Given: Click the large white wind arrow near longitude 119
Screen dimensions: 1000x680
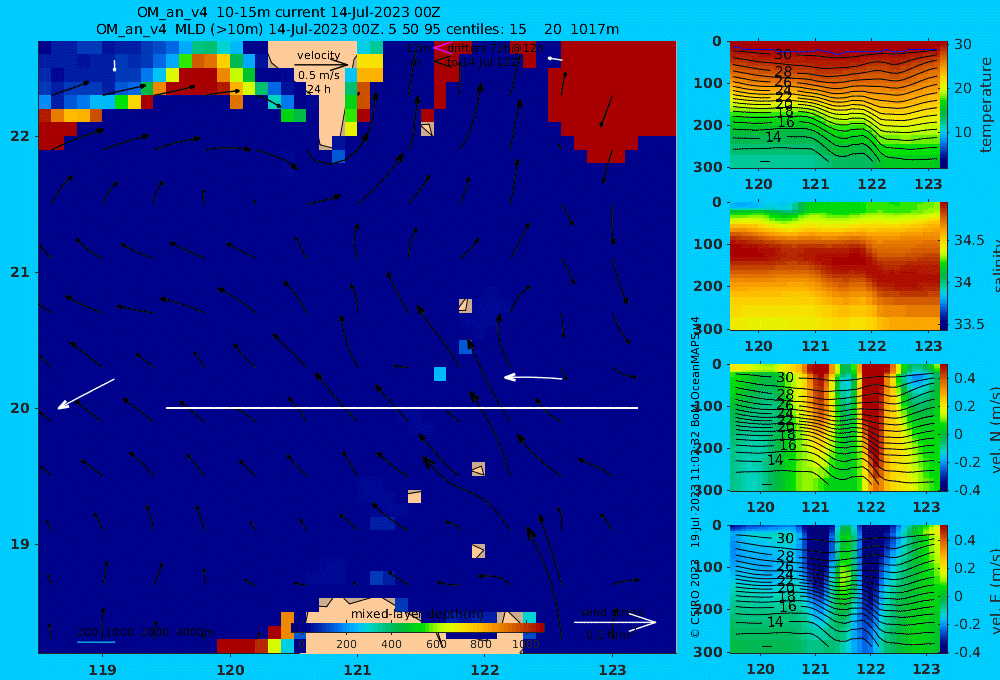Looking at the screenshot, I should (x=86, y=394).
